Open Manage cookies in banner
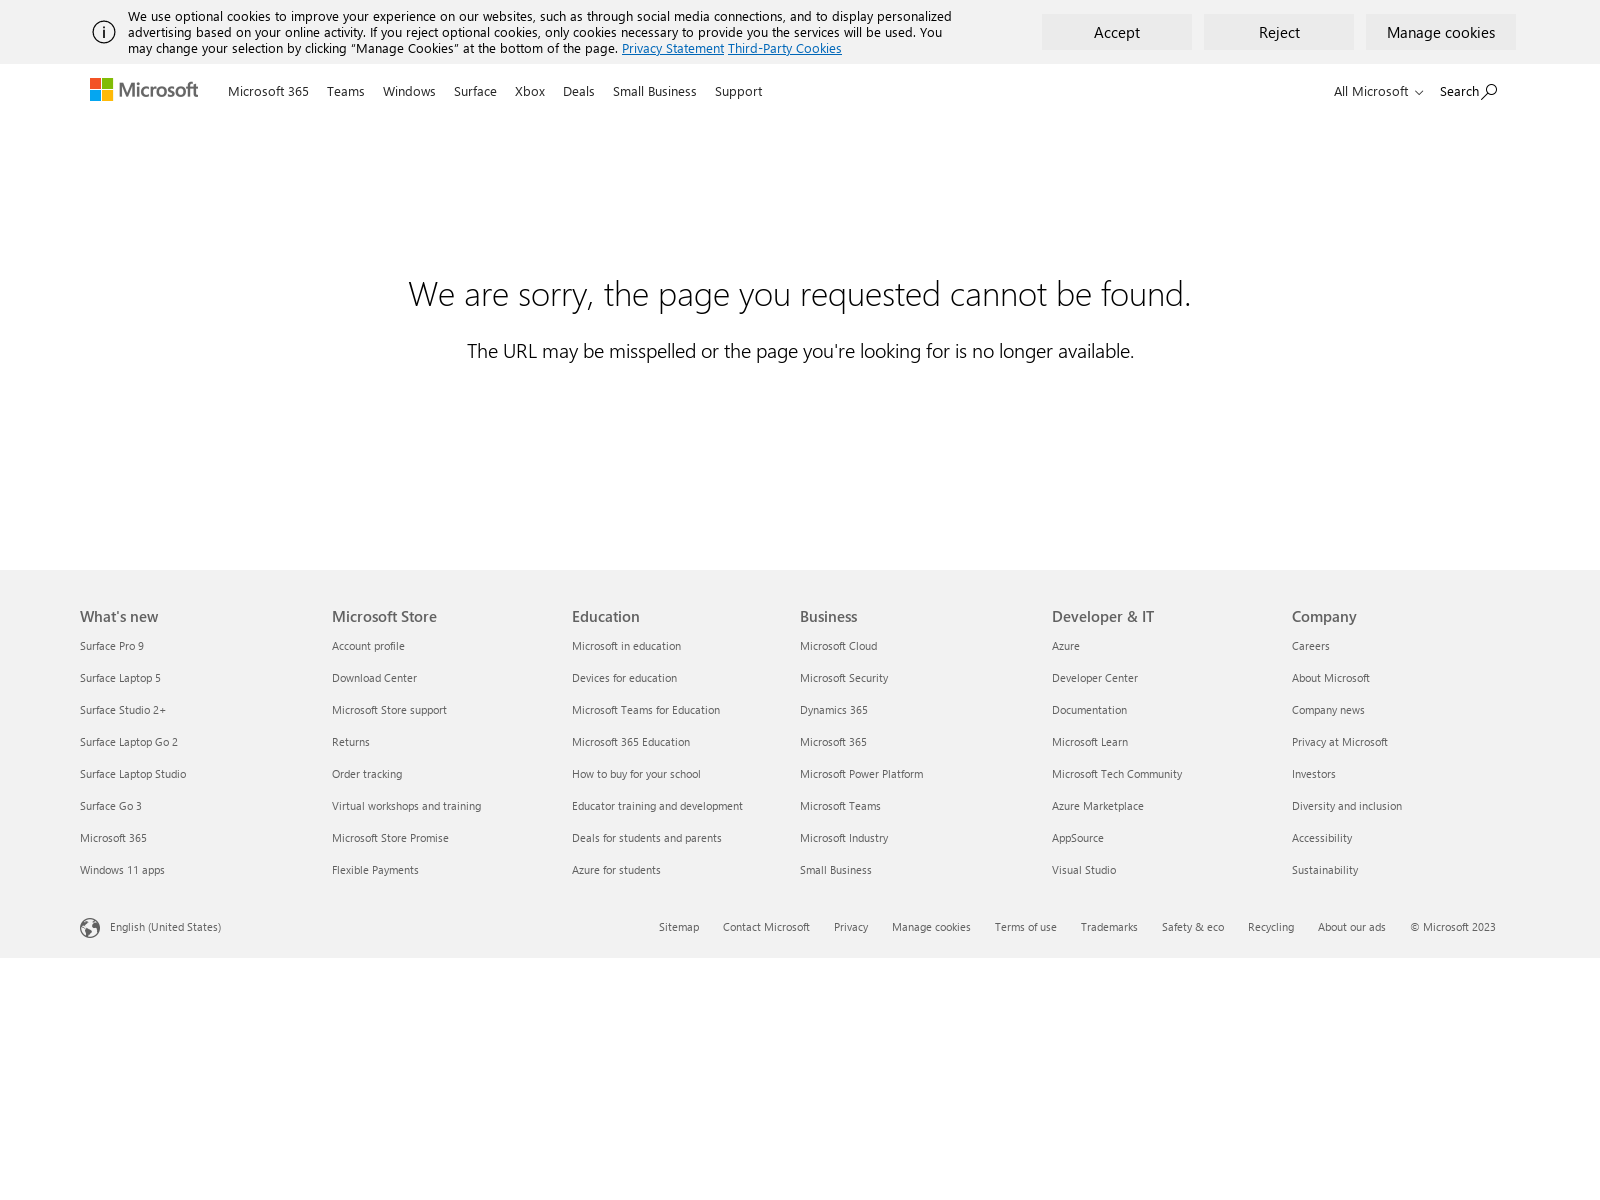Viewport: 1600px width, 1200px height. pos(1441,32)
